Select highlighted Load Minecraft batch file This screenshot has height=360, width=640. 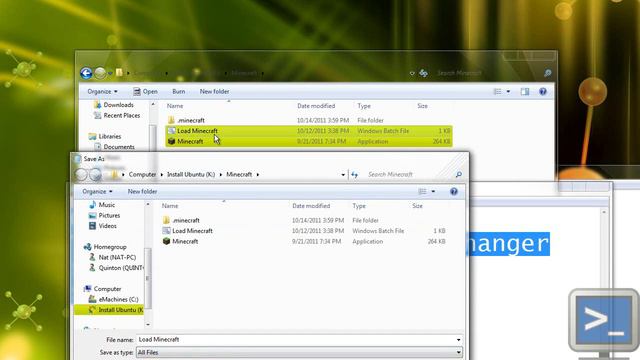coord(309,131)
